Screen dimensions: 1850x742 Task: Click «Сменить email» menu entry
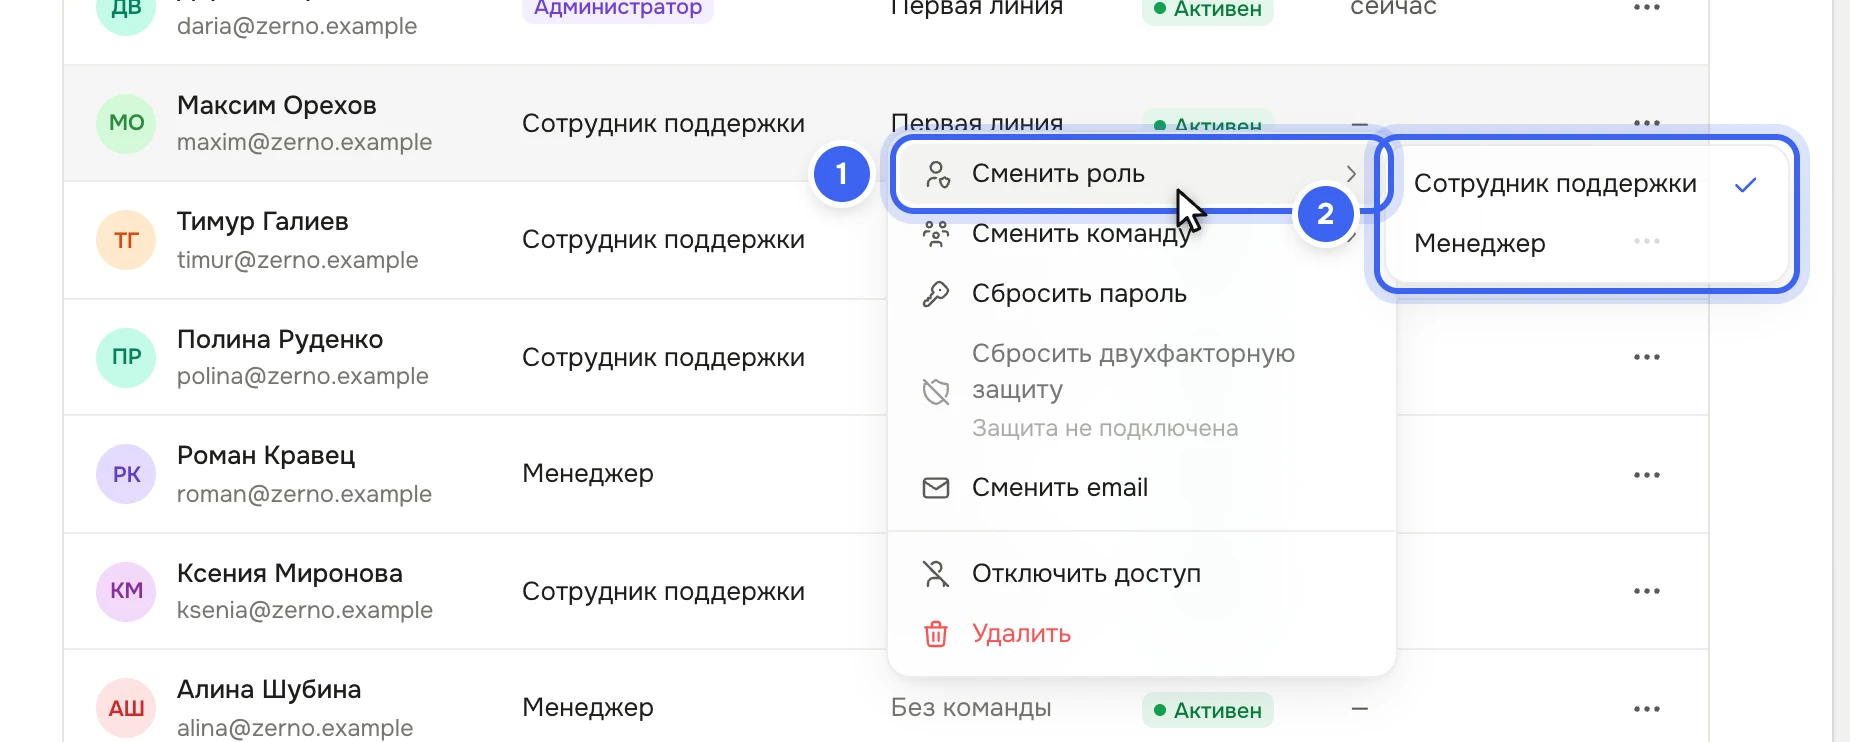(x=1141, y=488)
